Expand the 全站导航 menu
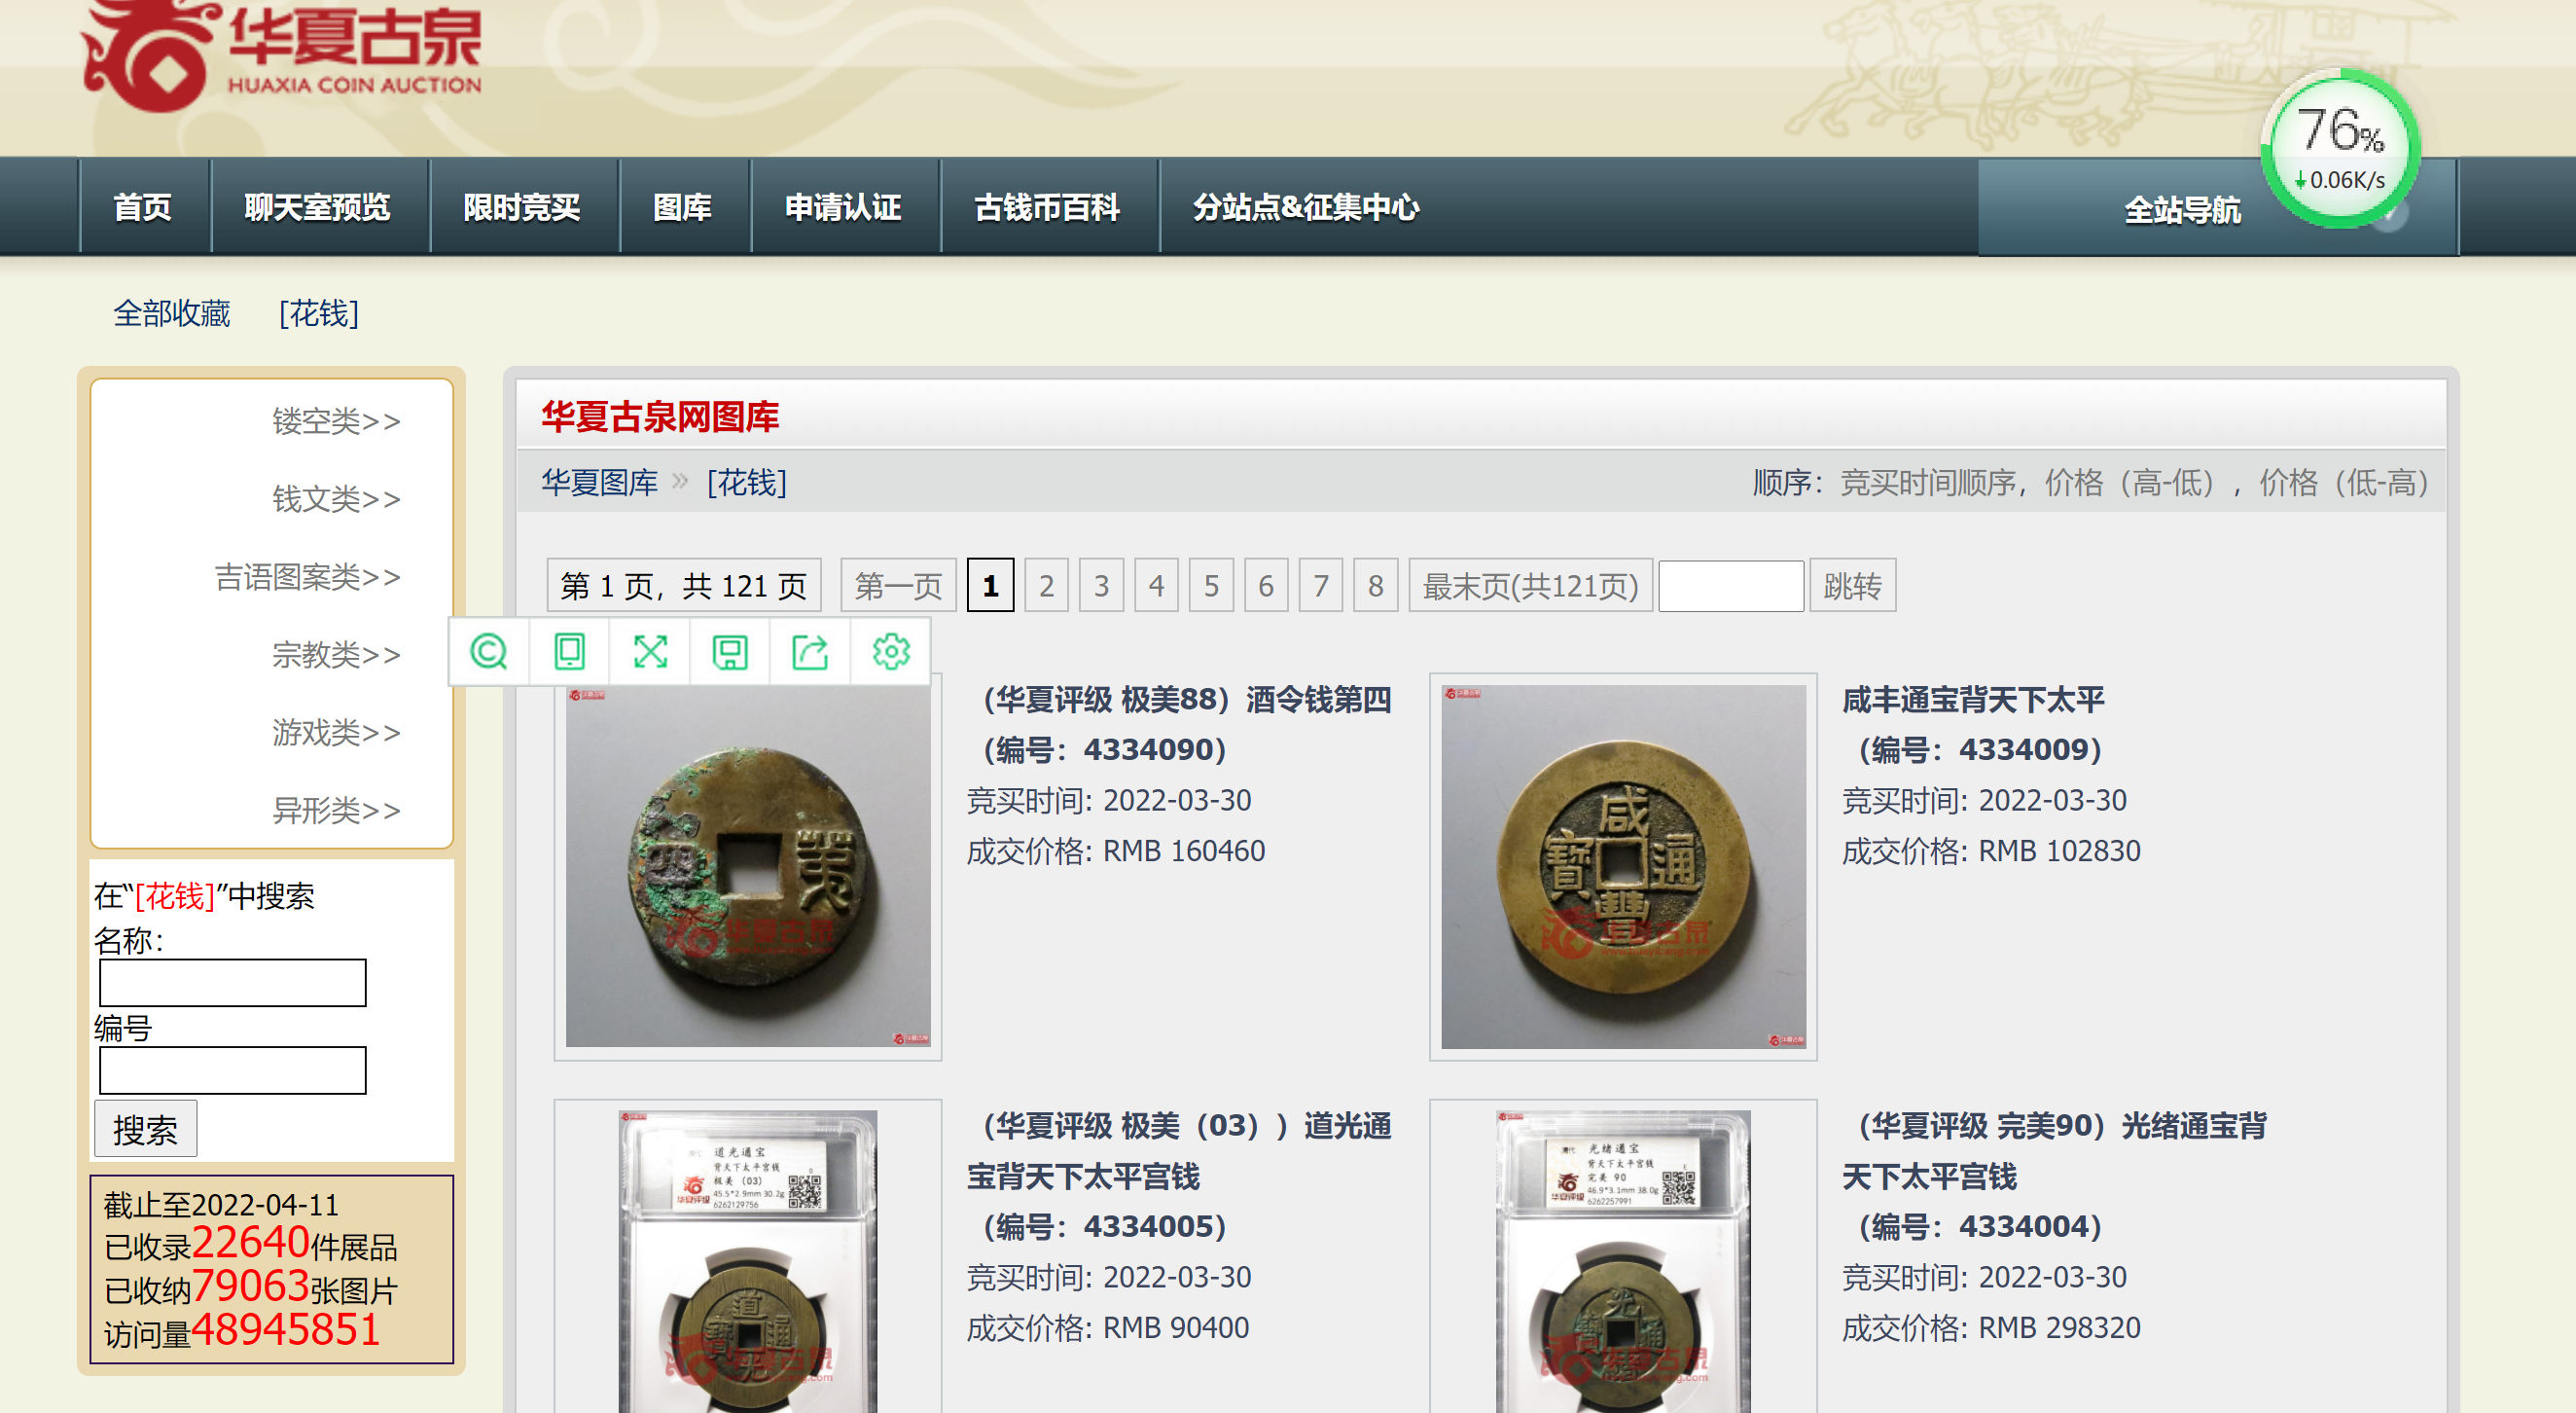The image size is (2576, 1413). click(x=2181, y=209)
